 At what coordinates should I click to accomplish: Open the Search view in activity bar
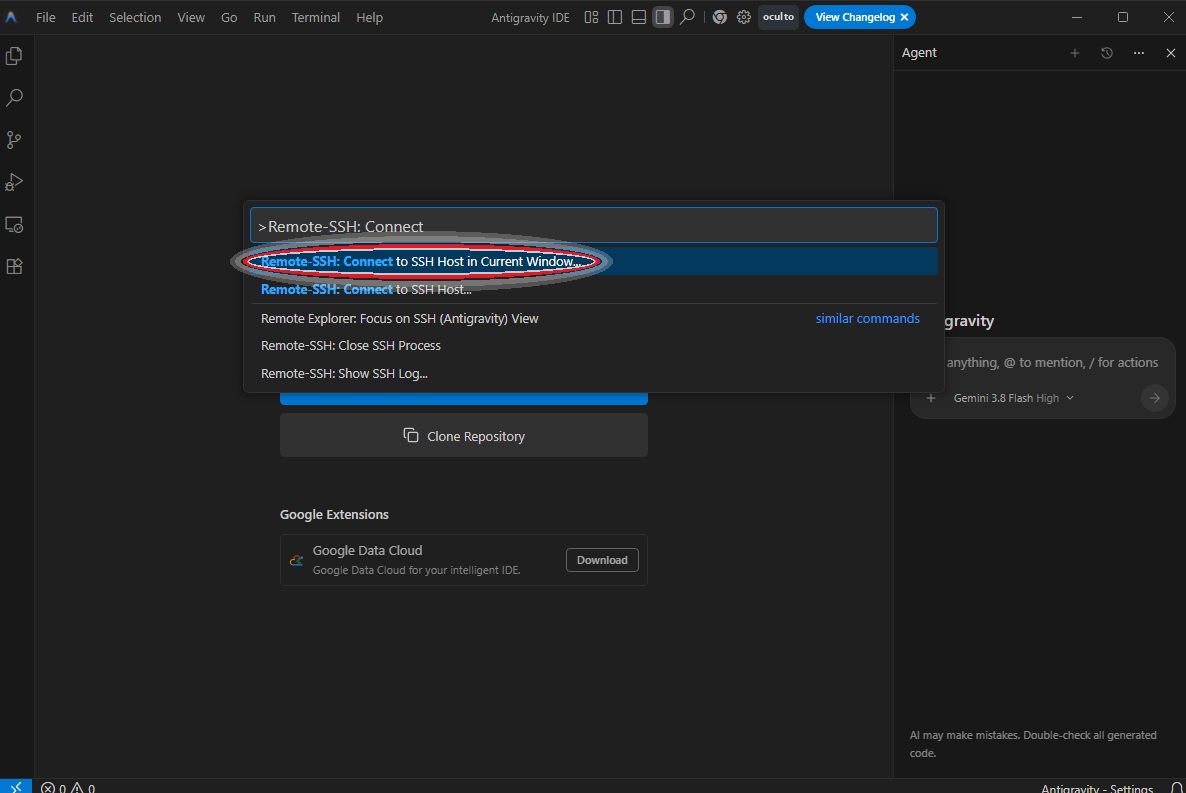[x=14, y=98]
